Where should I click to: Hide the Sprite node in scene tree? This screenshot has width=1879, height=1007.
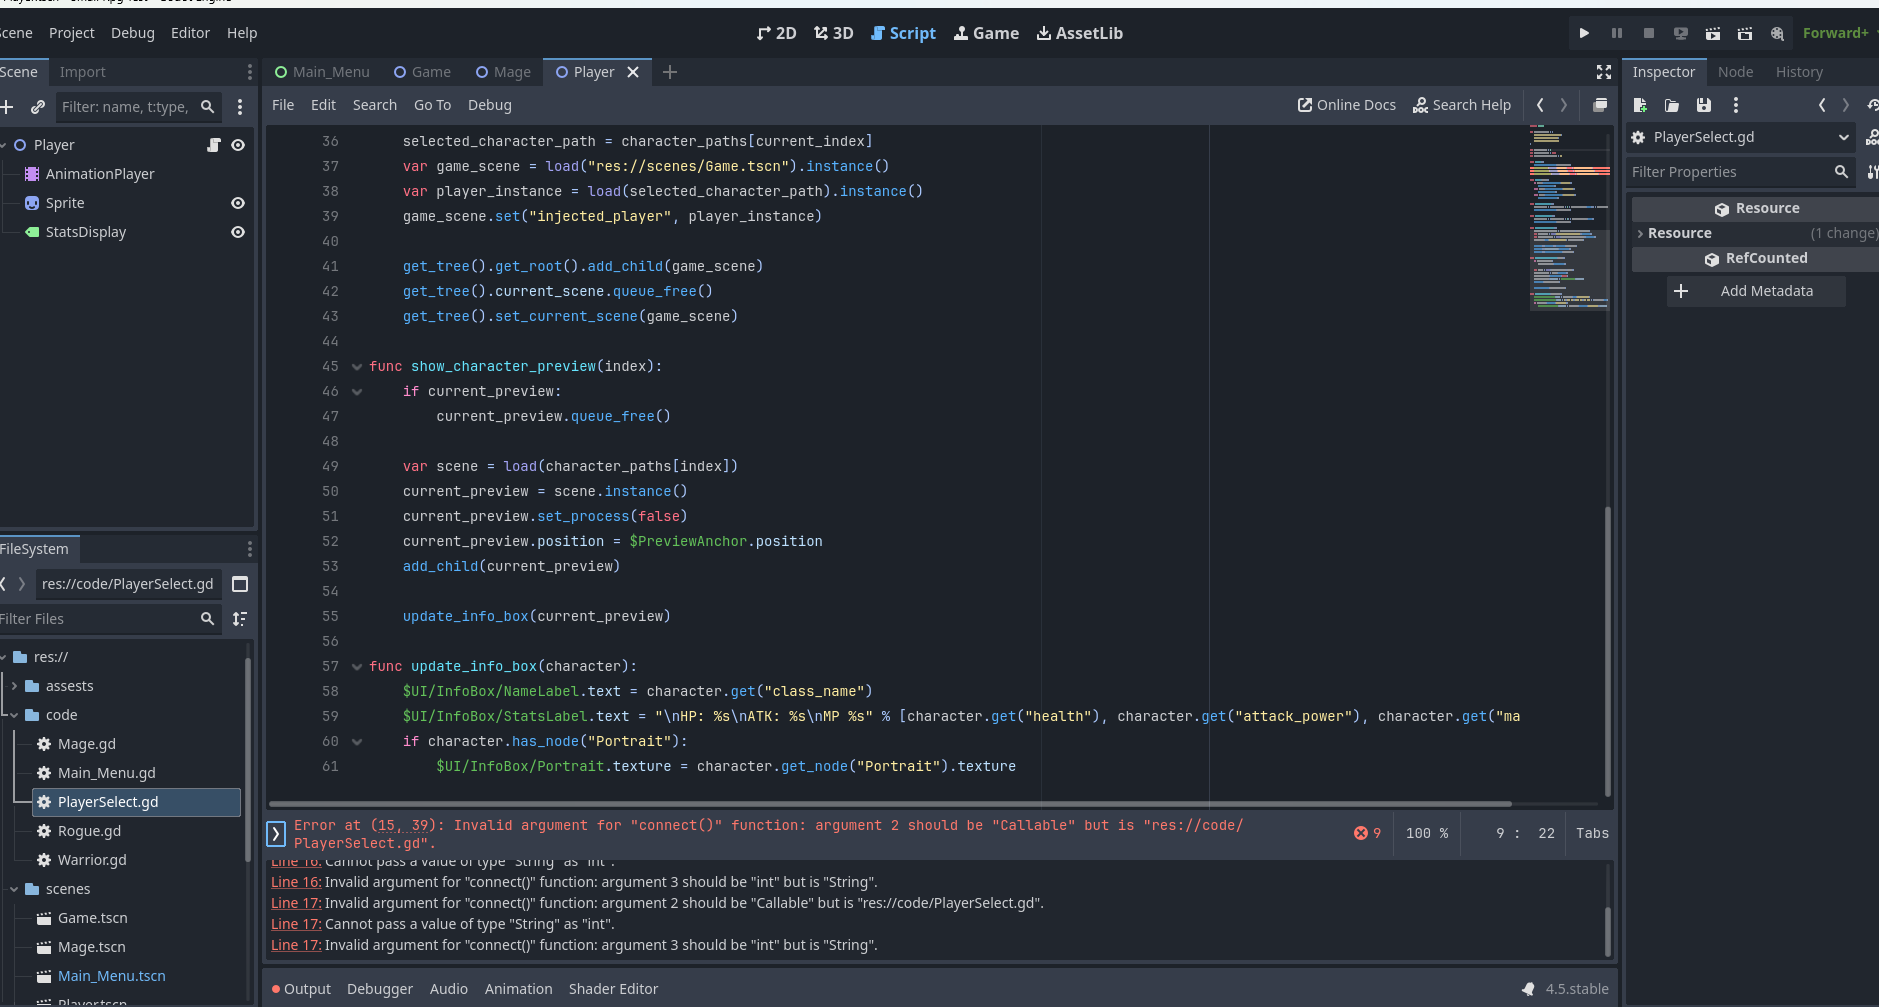(x=238, y=203)
